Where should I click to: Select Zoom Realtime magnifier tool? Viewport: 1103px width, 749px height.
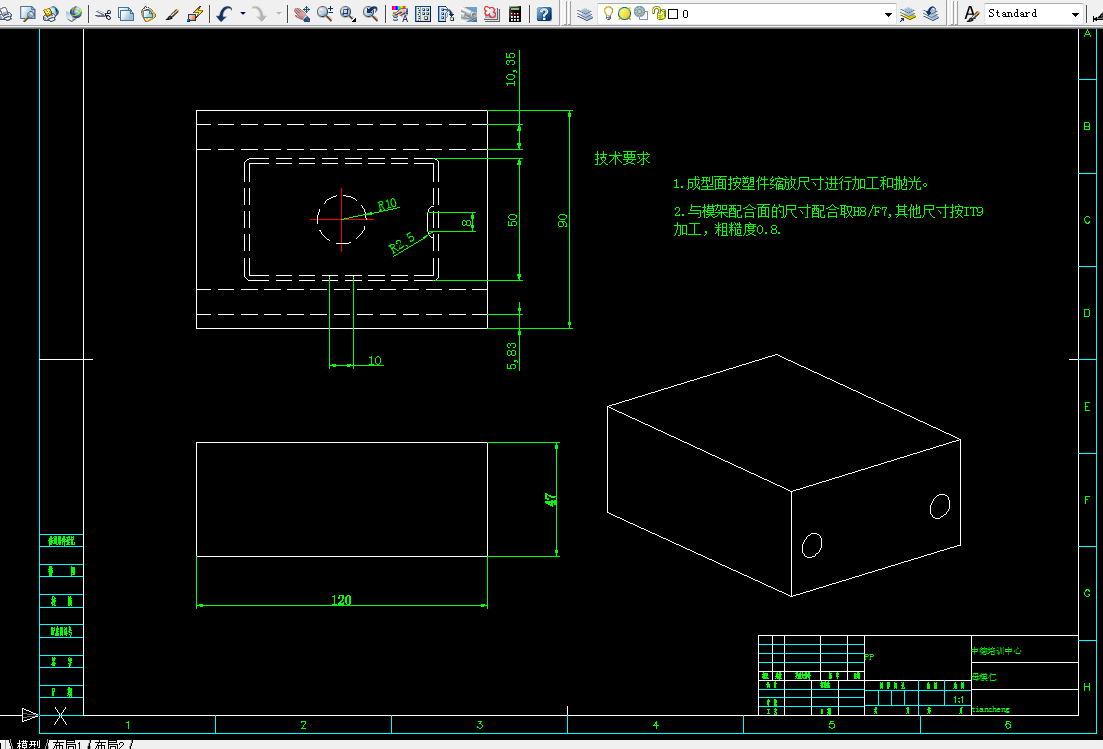(324, 13)
